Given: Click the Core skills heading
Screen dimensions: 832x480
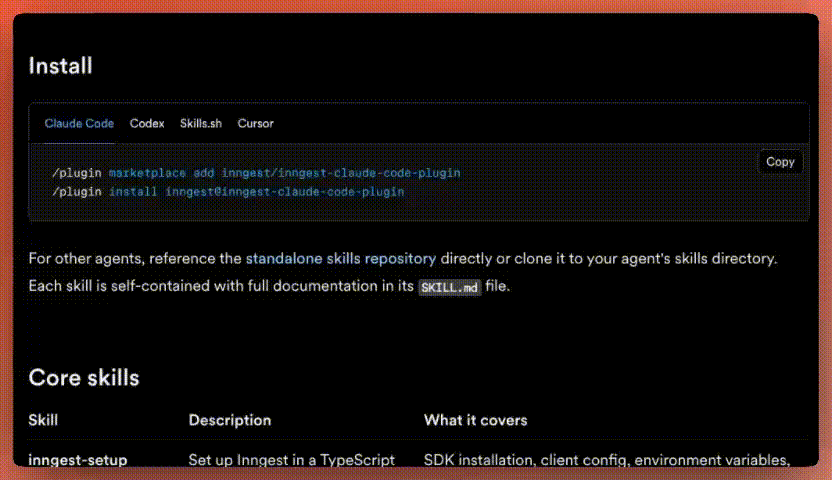Looking at the screenshot, I should tap(84, 378).
